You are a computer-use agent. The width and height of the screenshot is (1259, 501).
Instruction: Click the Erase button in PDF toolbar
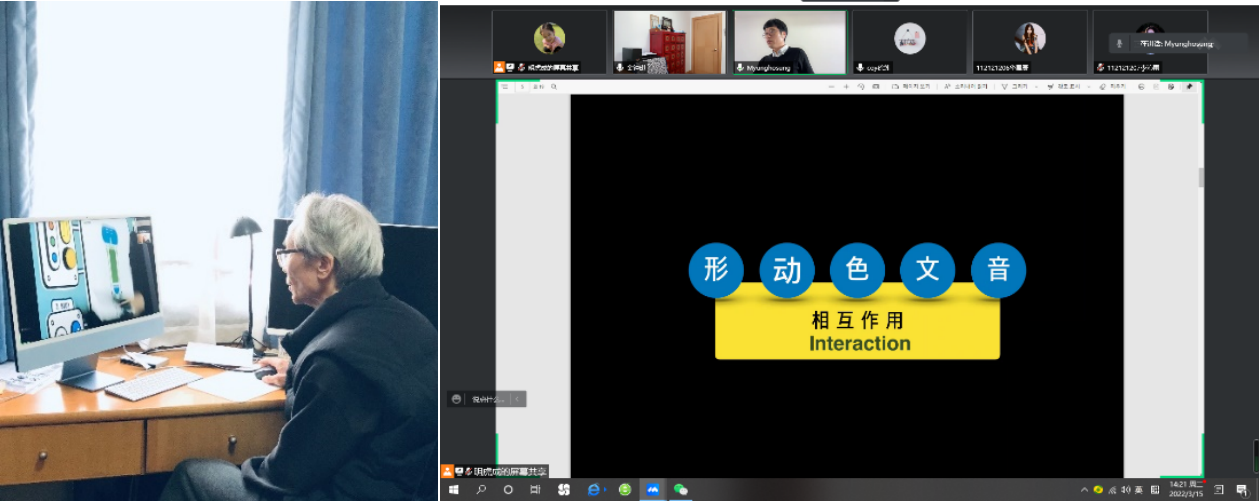pyautogui.click(x=1111, y=87)
